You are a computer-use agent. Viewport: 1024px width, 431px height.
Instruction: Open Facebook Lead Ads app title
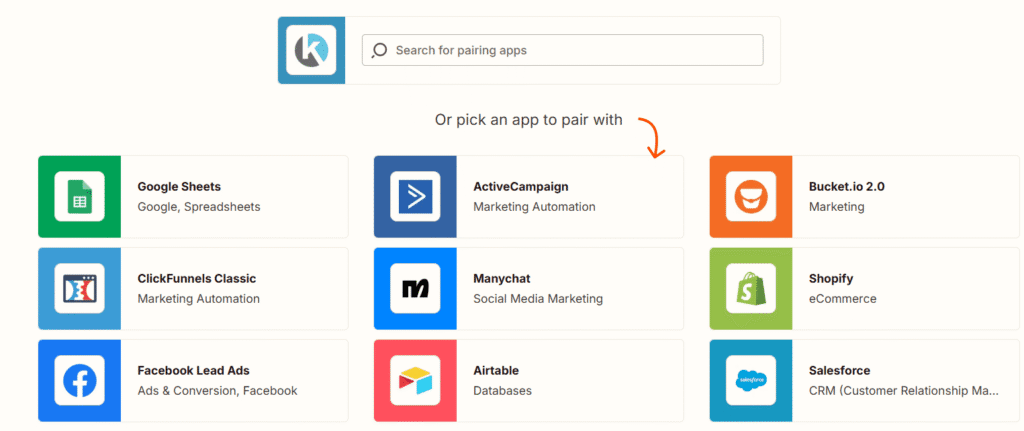point(193,371)
